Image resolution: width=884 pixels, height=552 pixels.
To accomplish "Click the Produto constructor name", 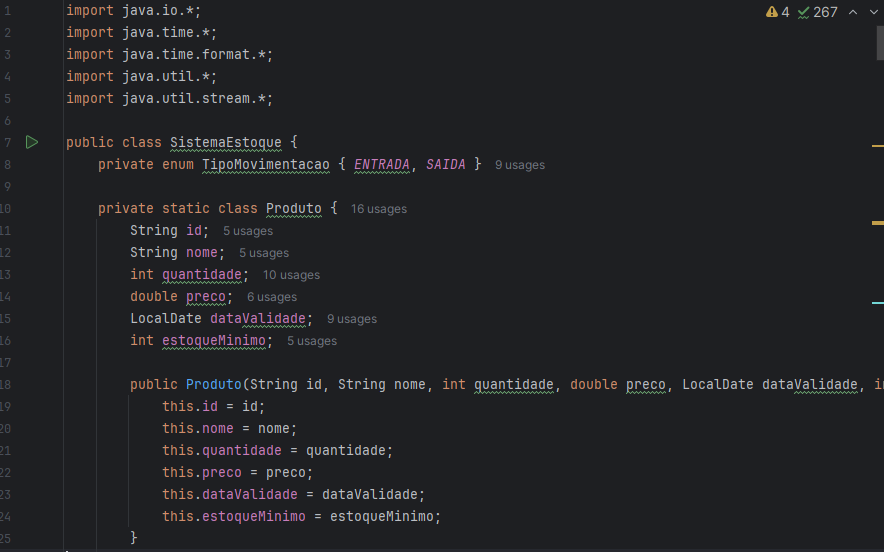I will pyautogui.click(x=214, y=385).
